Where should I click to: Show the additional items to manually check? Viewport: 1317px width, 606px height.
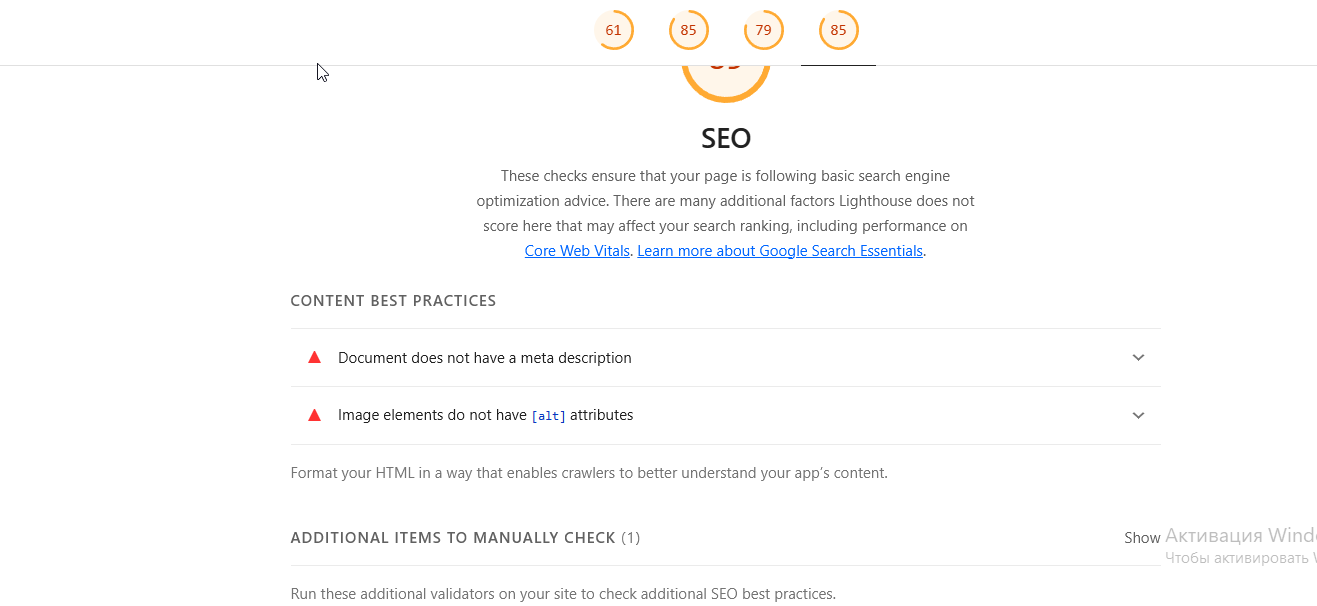(x=1142, y=538)
